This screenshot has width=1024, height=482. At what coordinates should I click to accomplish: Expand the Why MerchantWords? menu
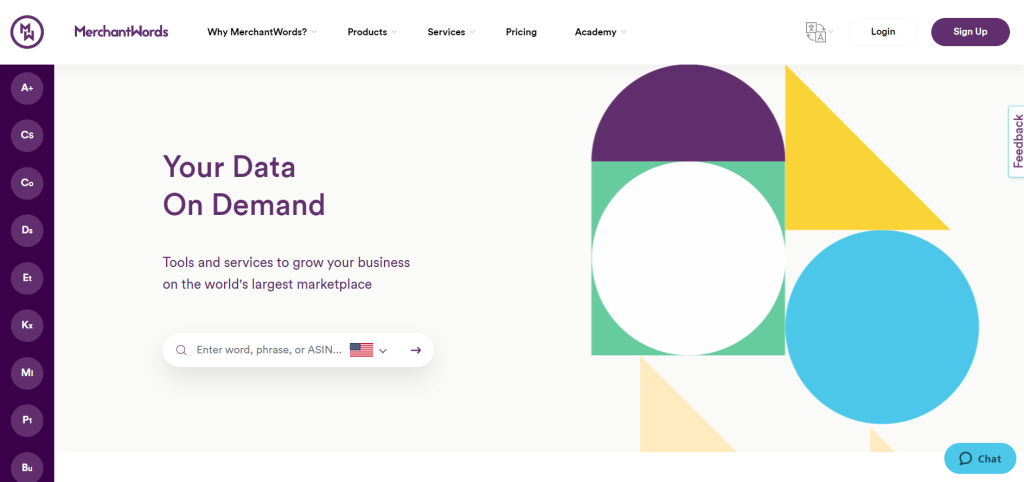257,32
